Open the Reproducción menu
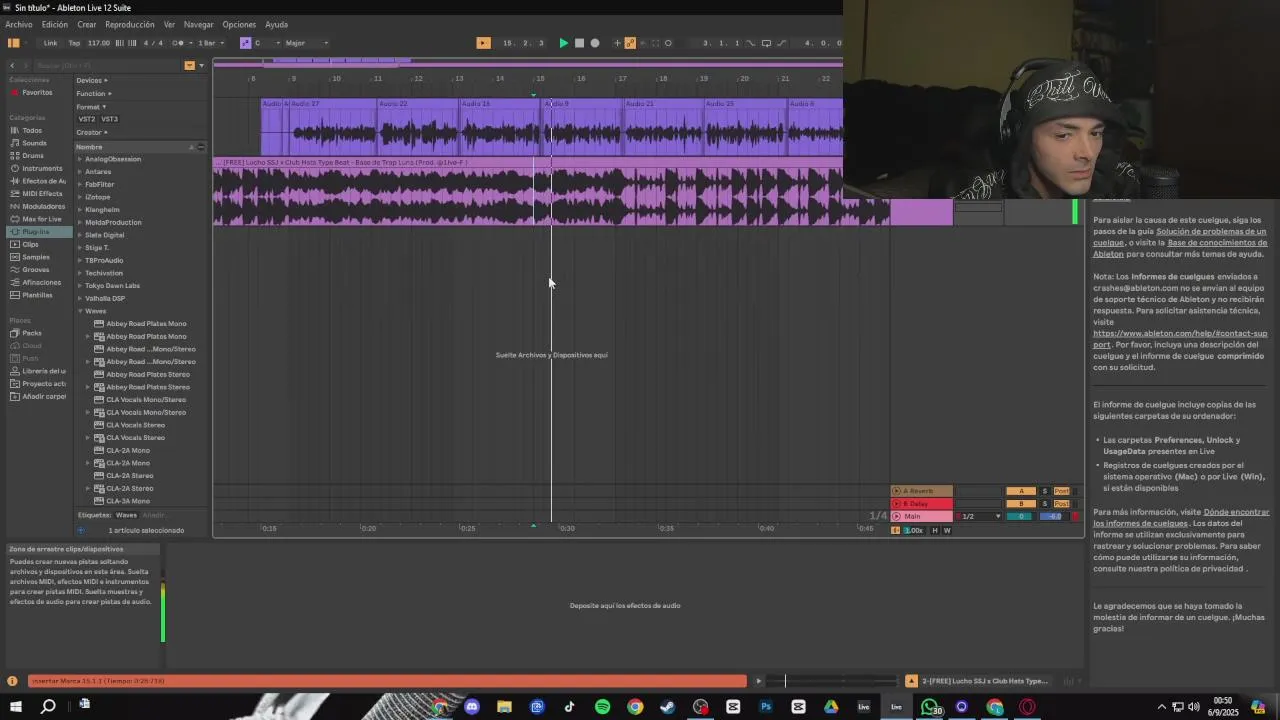Viewport: 1280px width, 720px height. coord(130,24)
